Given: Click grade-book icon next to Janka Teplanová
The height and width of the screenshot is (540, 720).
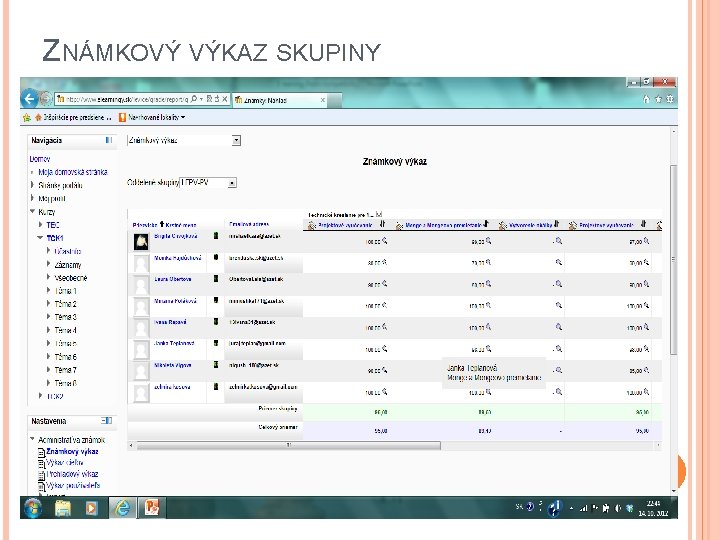Looking at the screenshot, I should pyautogui.click(x=216, y=343).
